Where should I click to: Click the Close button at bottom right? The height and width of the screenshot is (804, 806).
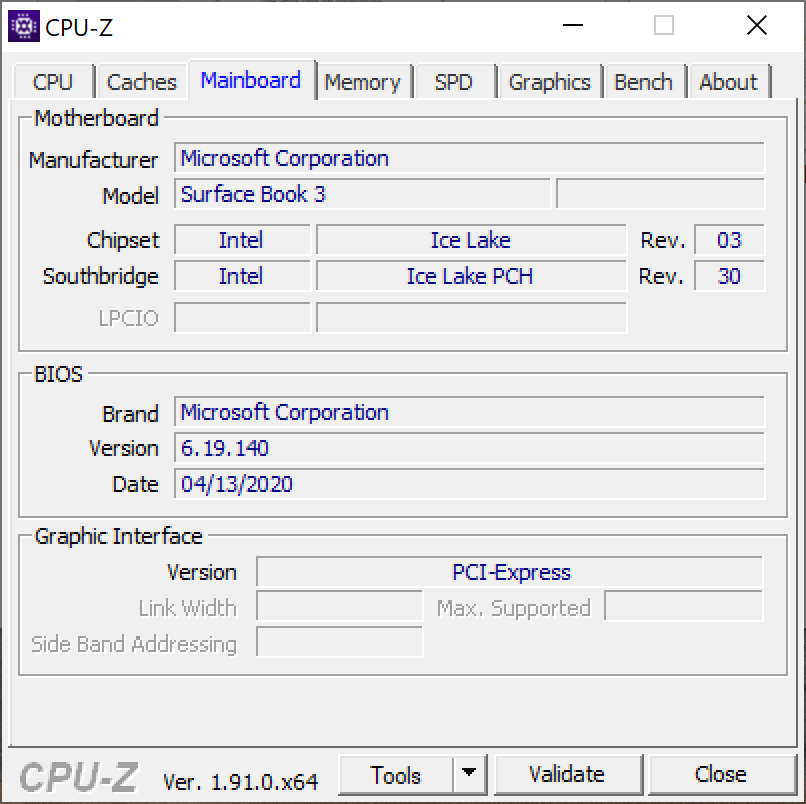click(x=720, y=775)
